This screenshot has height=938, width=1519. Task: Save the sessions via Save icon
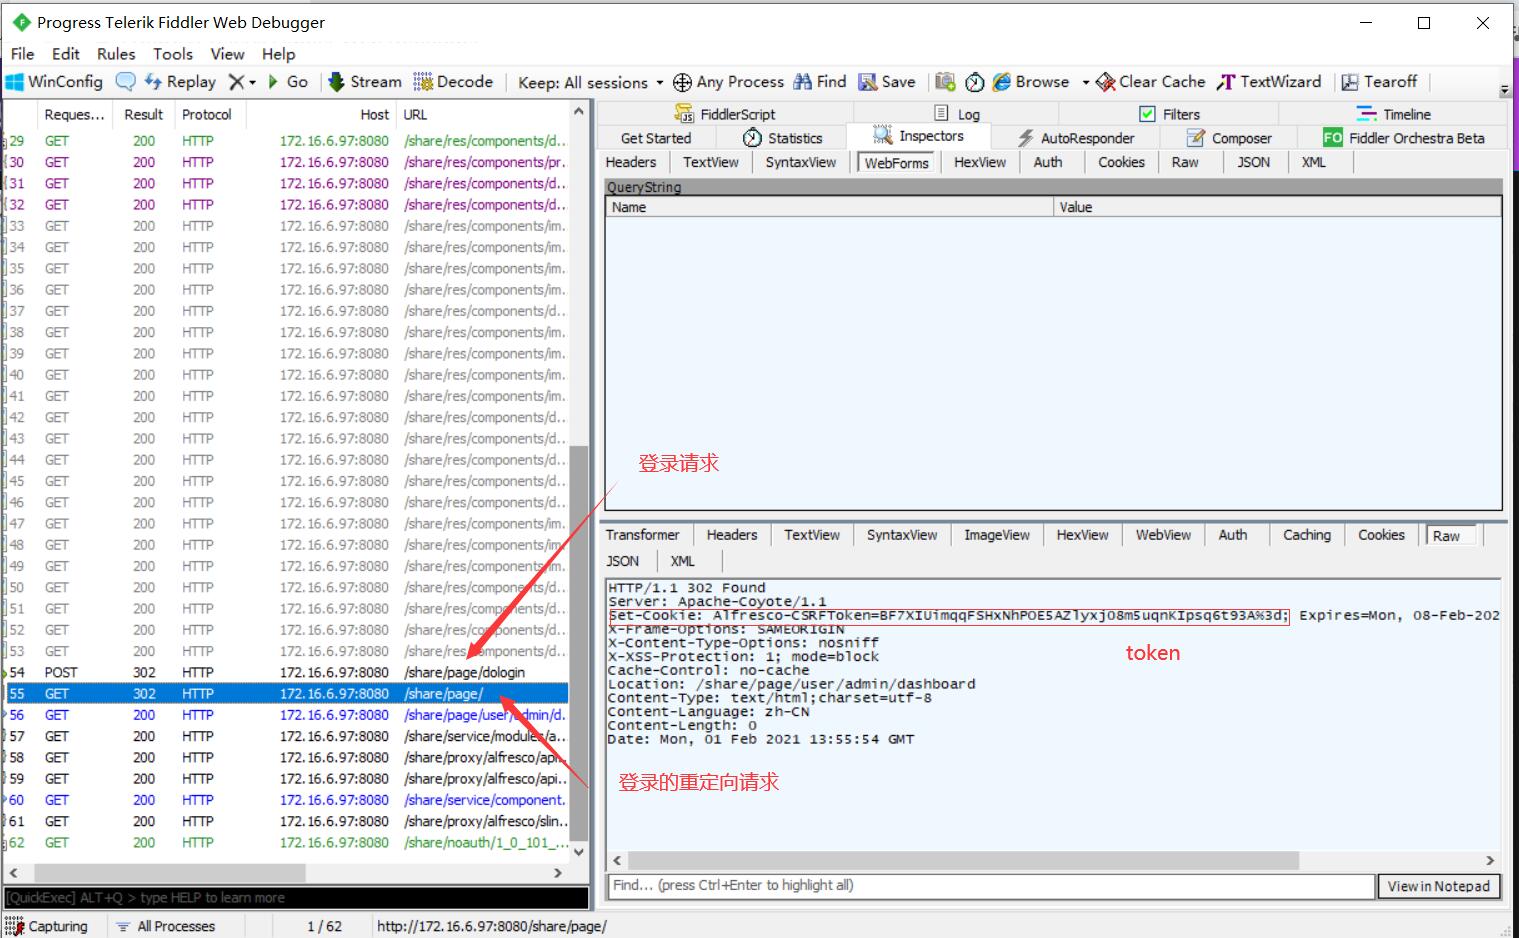[887, 82]
